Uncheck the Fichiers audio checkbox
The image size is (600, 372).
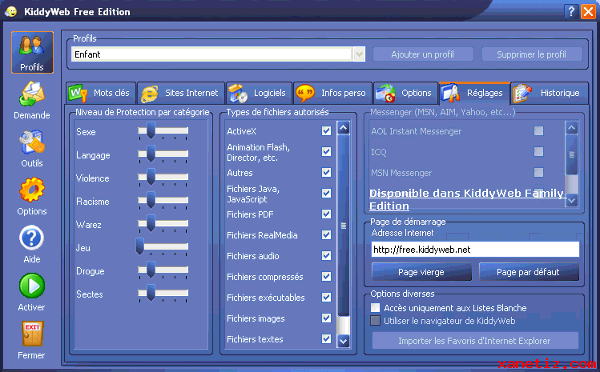326,256
